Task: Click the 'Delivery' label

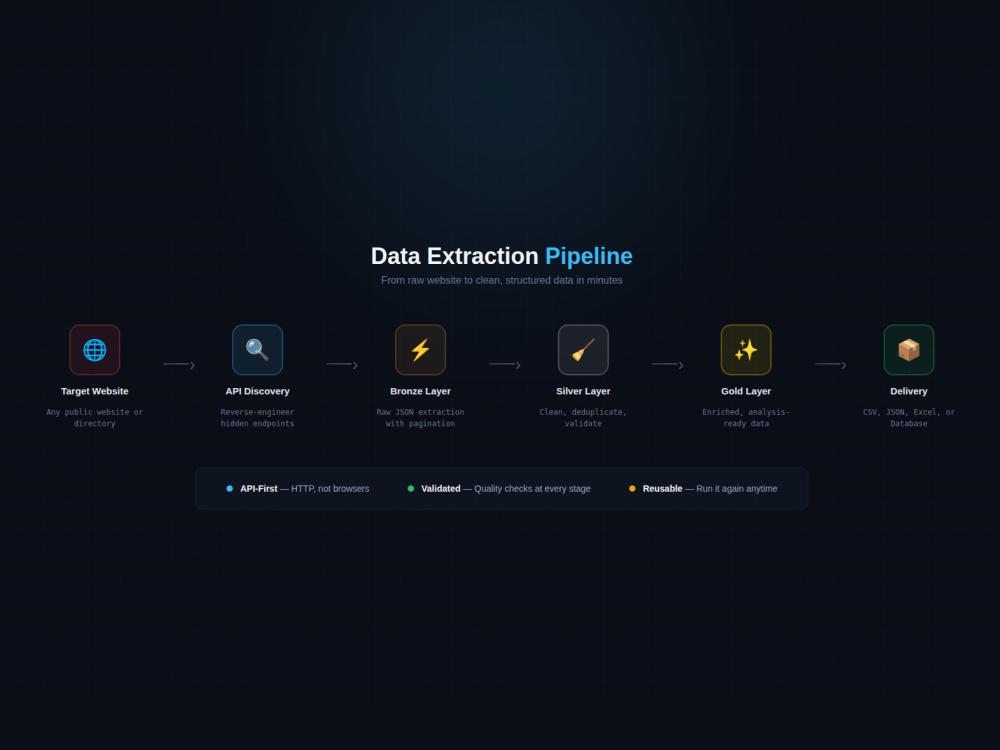Action: 909,391
